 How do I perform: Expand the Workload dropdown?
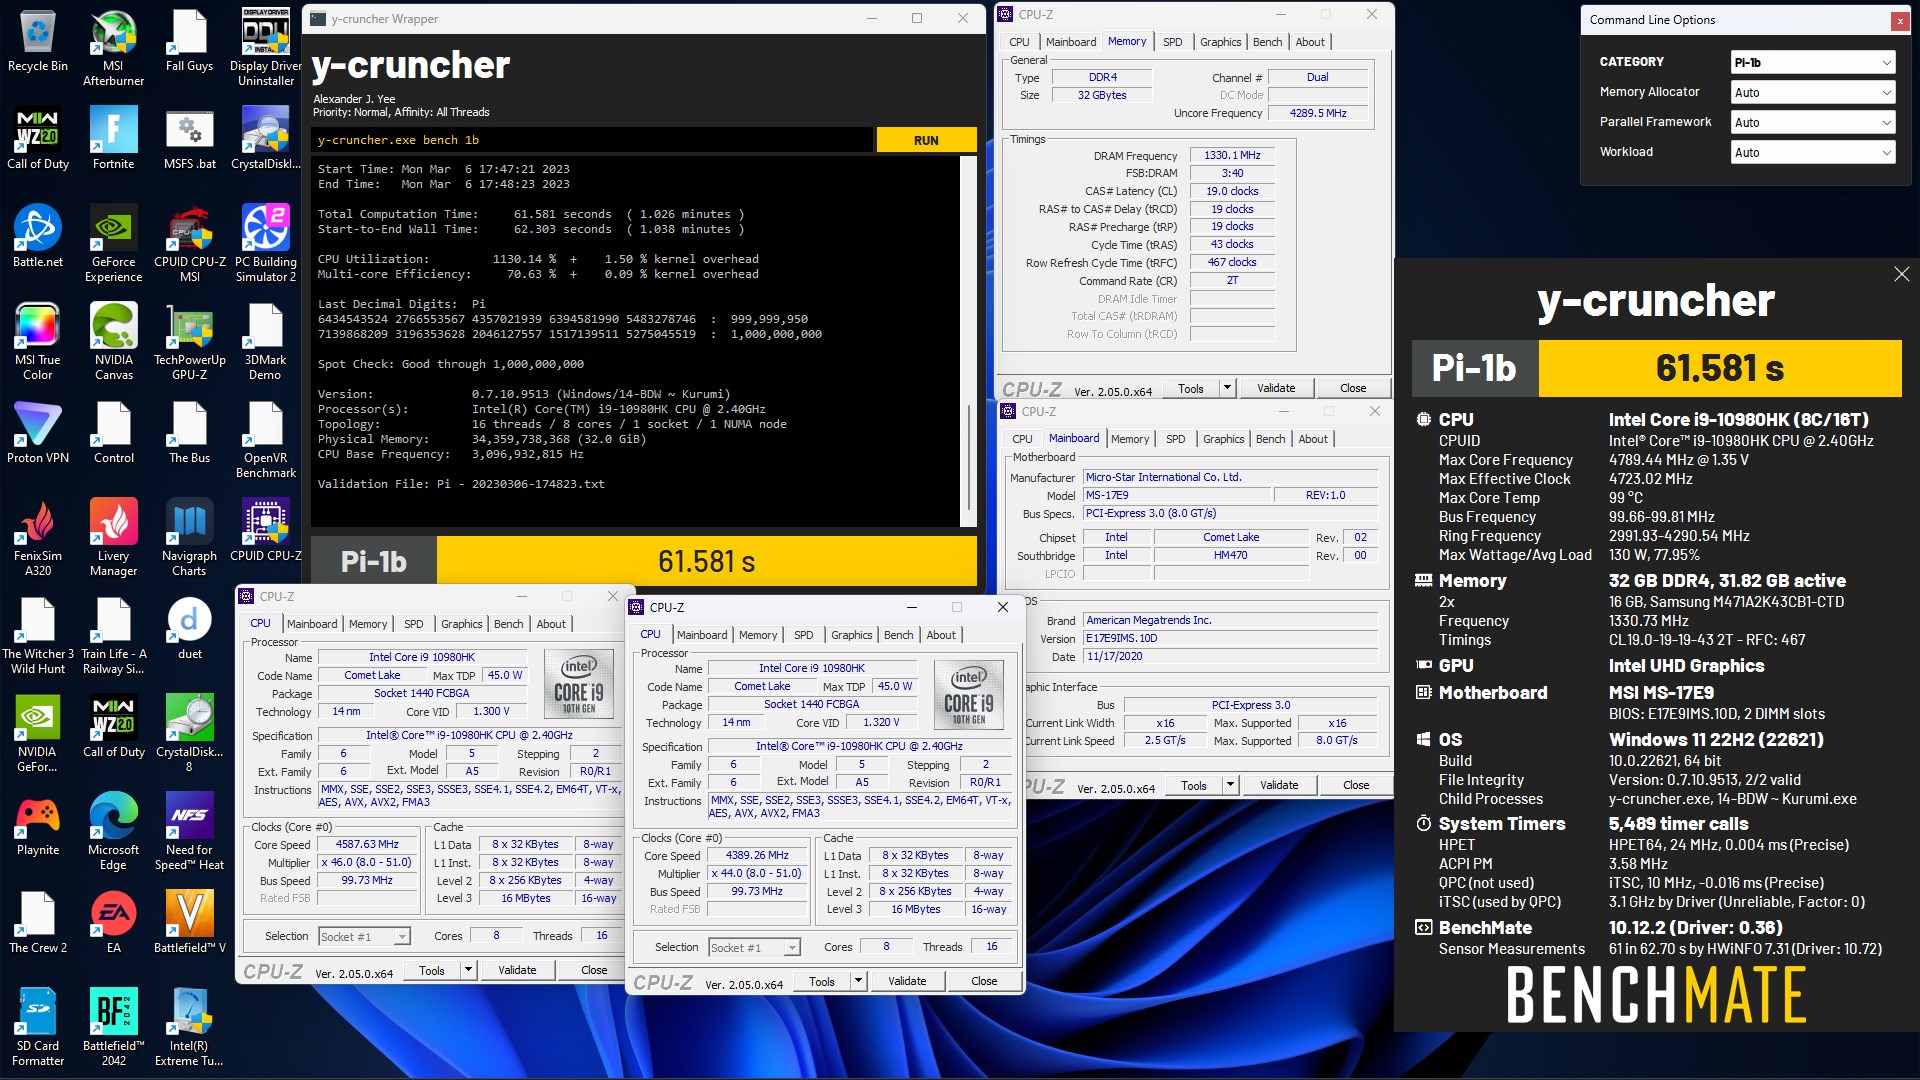click(x=1813, y=152)
